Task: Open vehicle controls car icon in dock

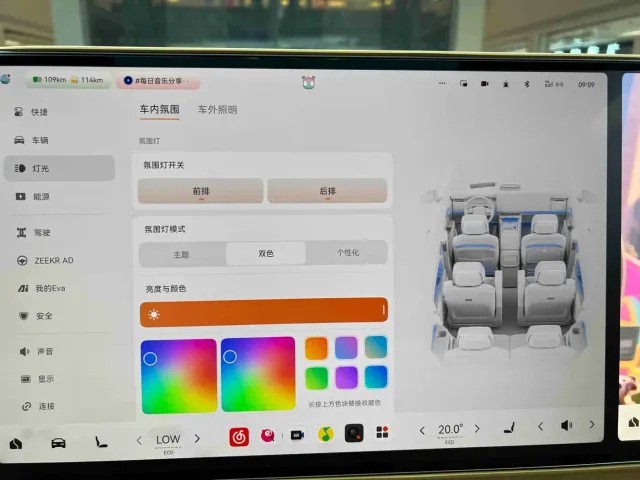Action: point(58,443)
